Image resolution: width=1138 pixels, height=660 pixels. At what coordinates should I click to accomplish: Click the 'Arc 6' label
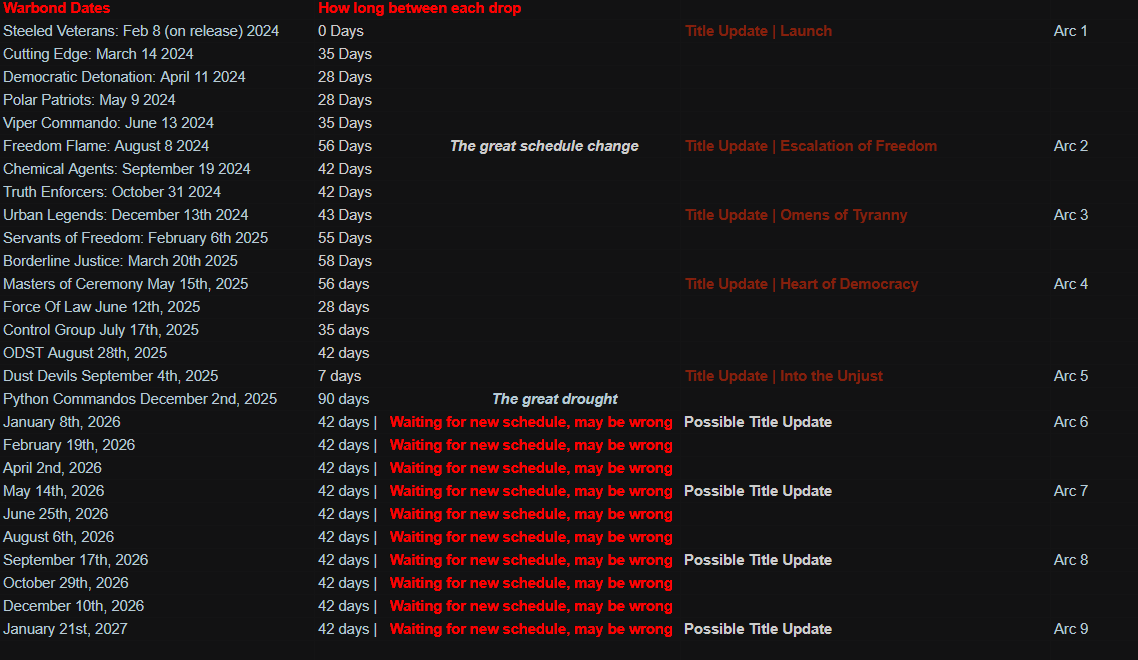[1071, 422]
